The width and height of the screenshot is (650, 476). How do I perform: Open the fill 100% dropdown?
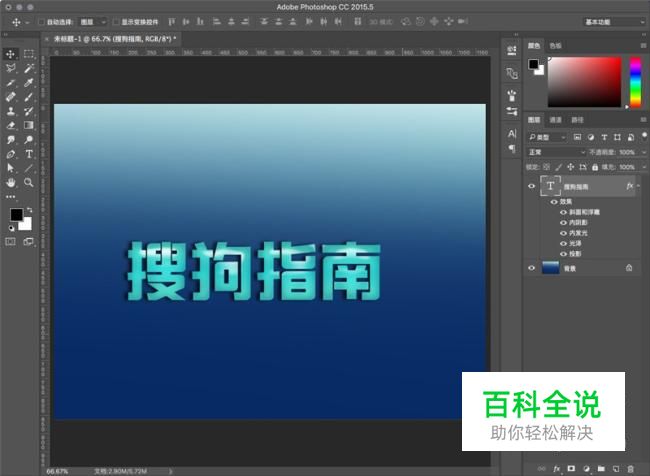click(x=644, y=167)
